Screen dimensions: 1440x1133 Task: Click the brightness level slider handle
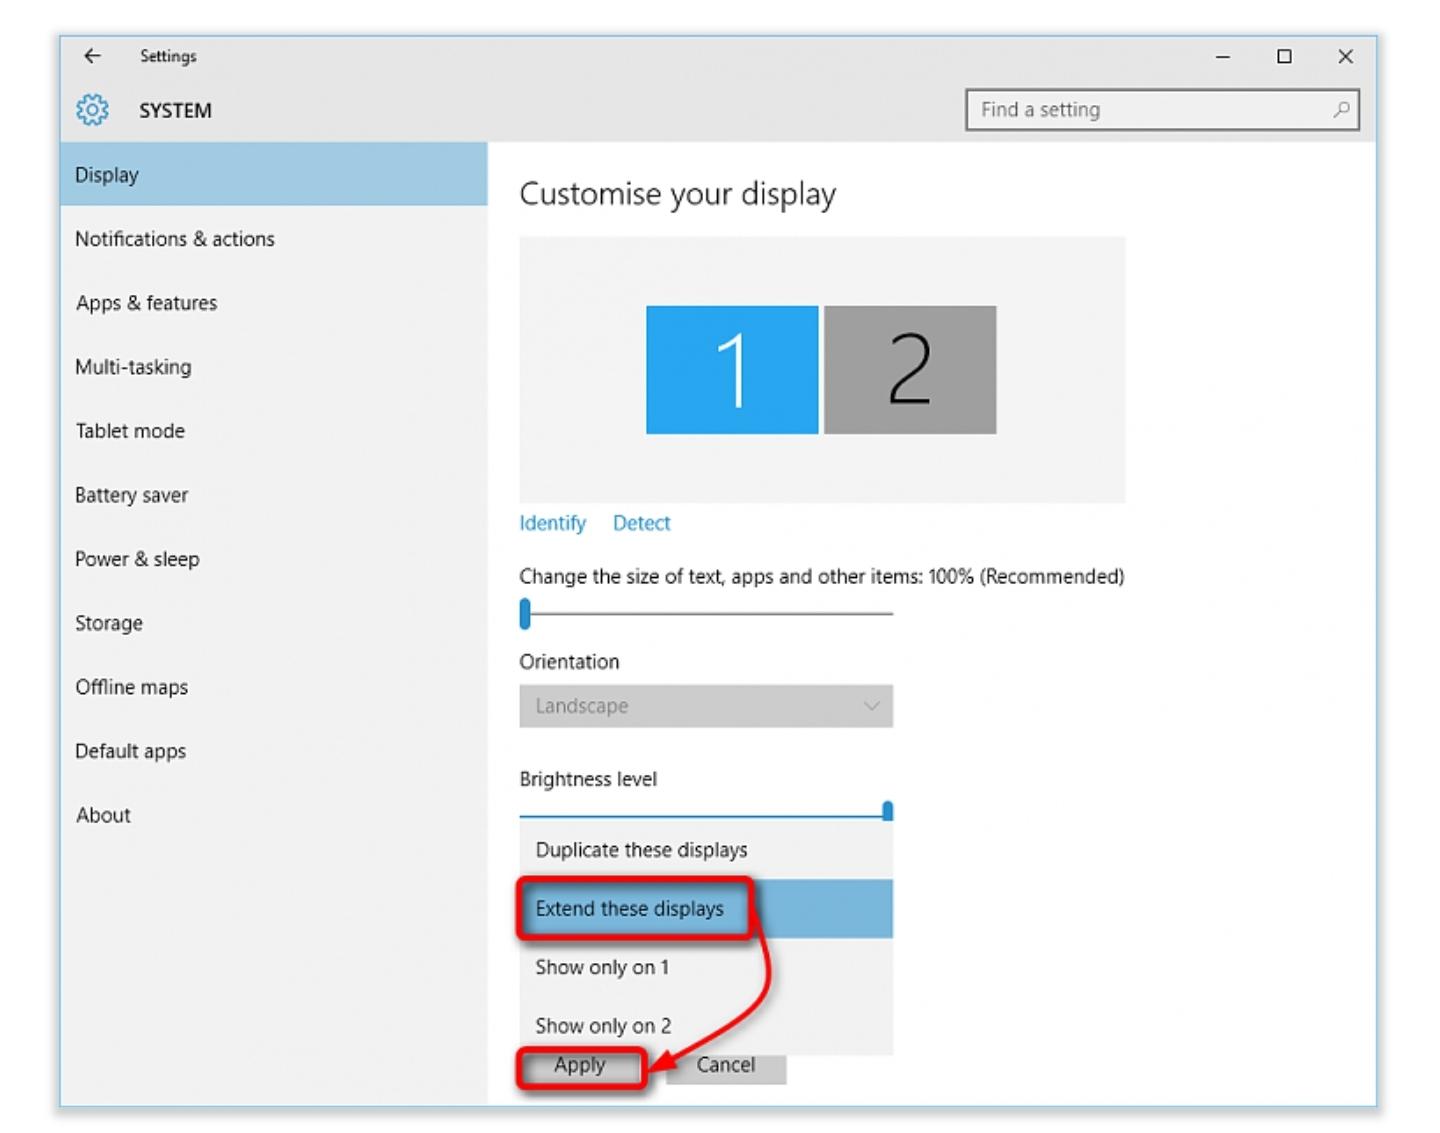(887, 810)
